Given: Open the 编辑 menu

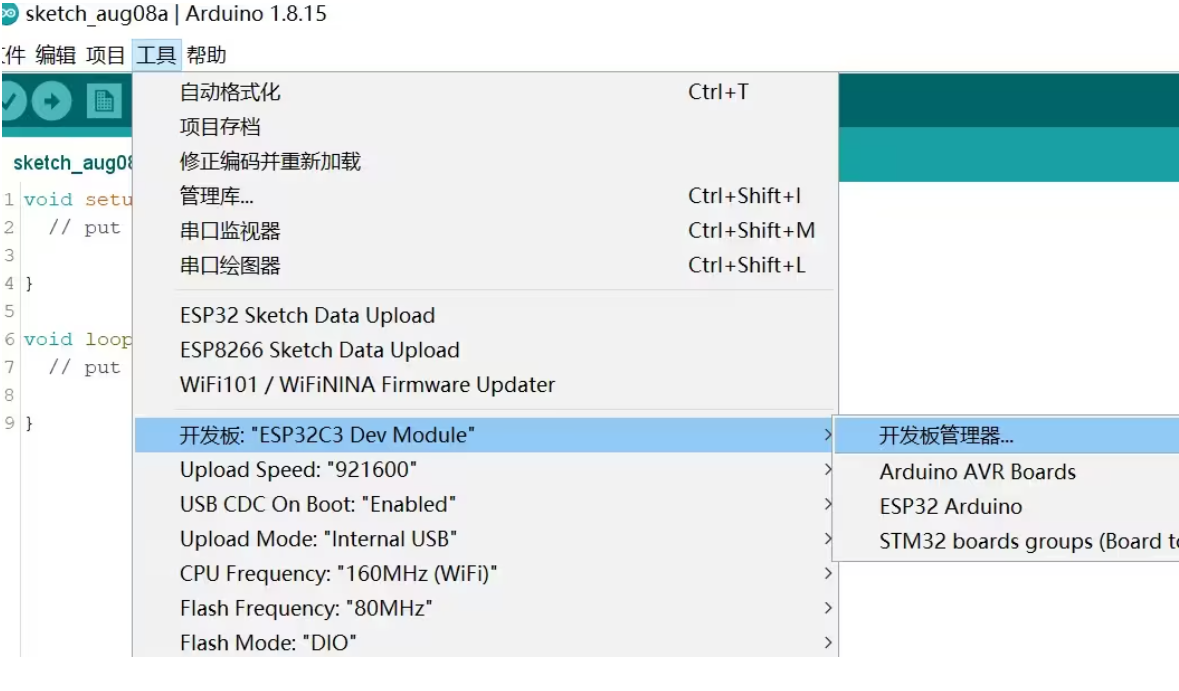Looking at the screenshot, I should point(56,55).
